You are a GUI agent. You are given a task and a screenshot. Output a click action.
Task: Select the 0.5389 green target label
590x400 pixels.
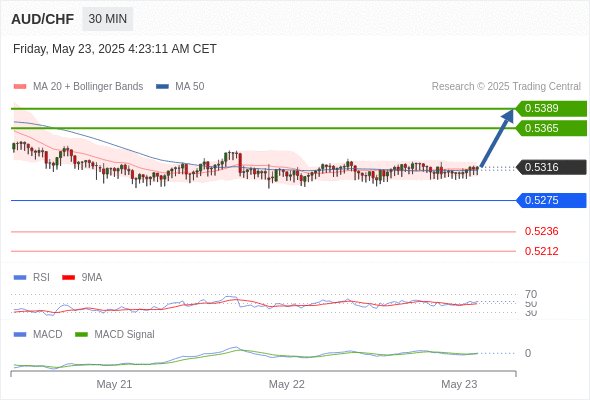point(551,108)
